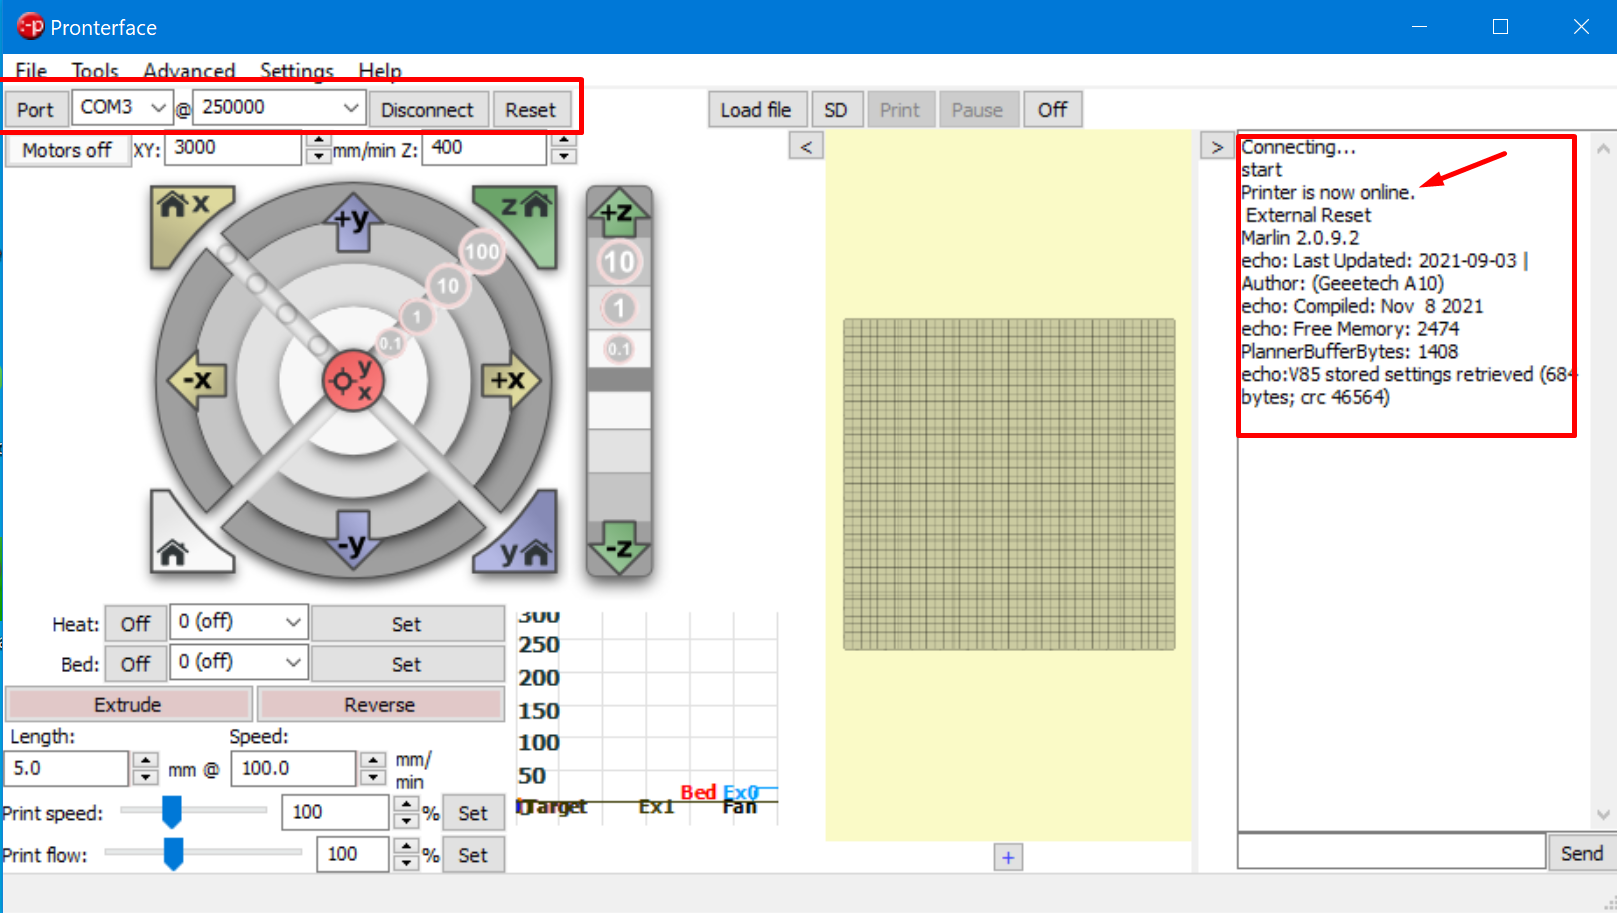Send the console command

[1581, 853]
